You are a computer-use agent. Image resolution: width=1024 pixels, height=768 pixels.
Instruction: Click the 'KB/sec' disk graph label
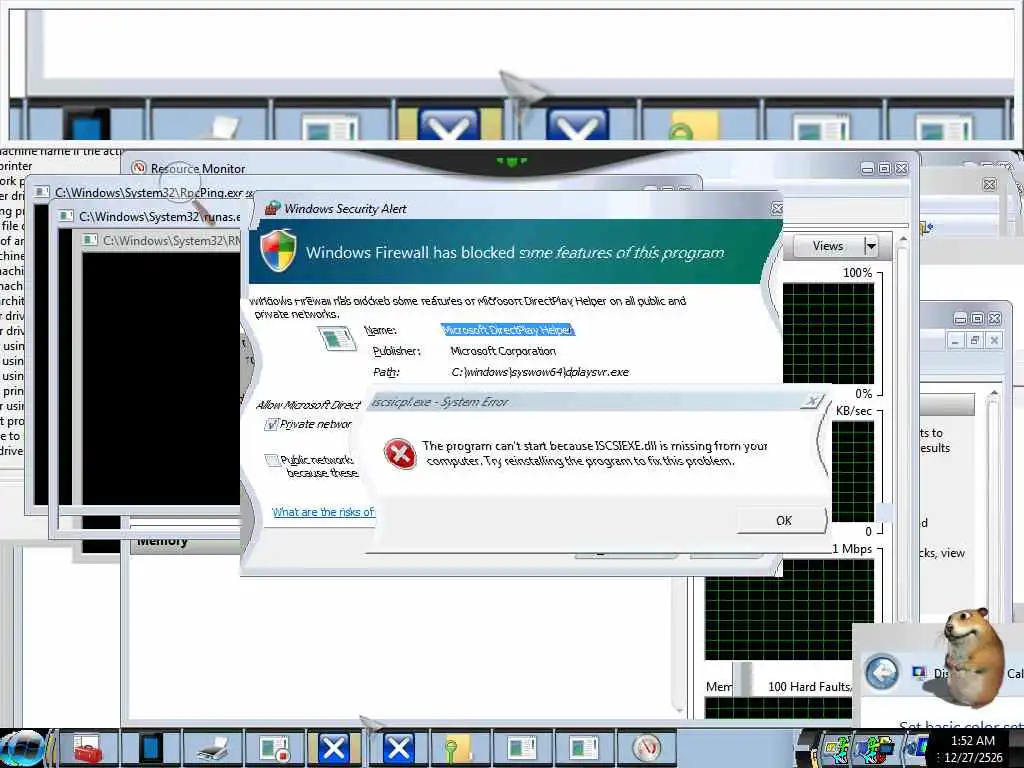(854, 411)
